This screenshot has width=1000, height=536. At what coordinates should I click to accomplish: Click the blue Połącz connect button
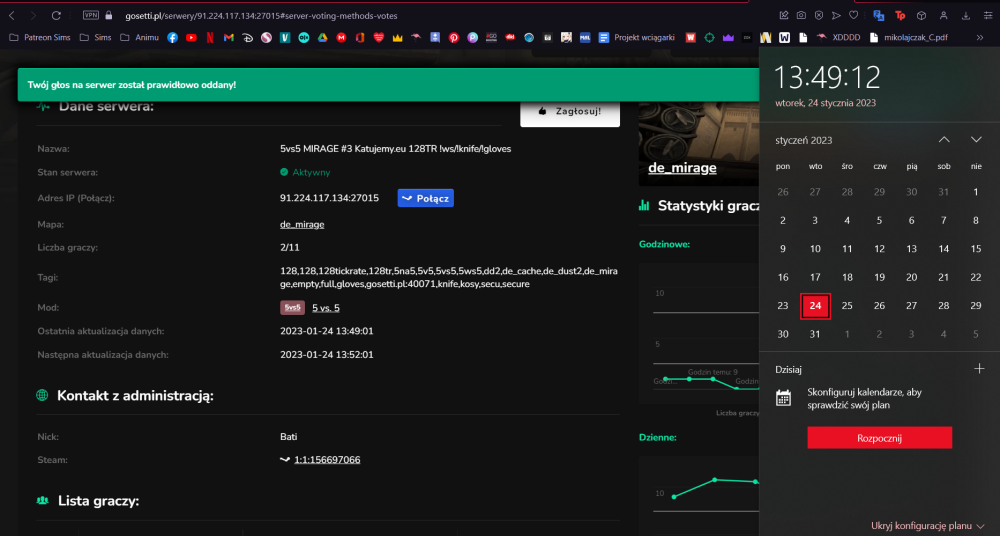425,198
